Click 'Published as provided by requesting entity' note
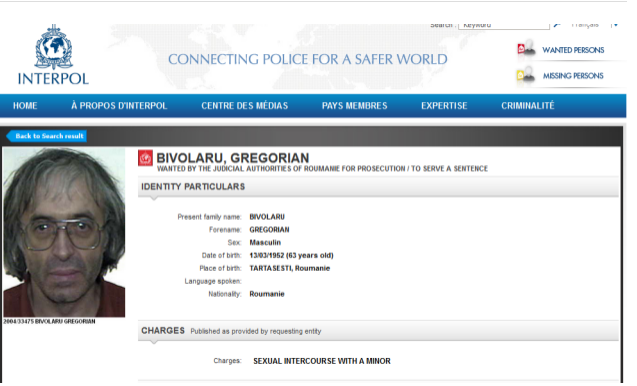 (256, 332)
